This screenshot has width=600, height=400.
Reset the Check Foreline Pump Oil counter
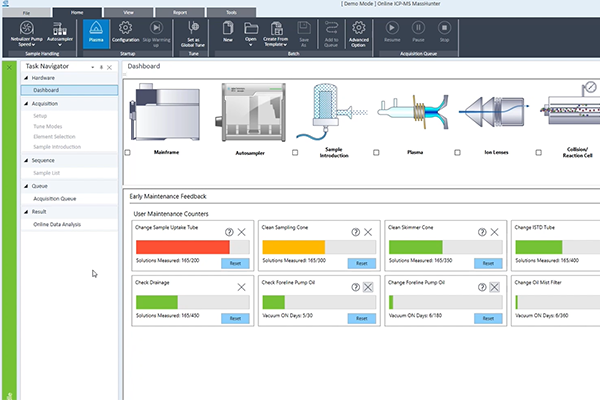[x=362, y=318]
